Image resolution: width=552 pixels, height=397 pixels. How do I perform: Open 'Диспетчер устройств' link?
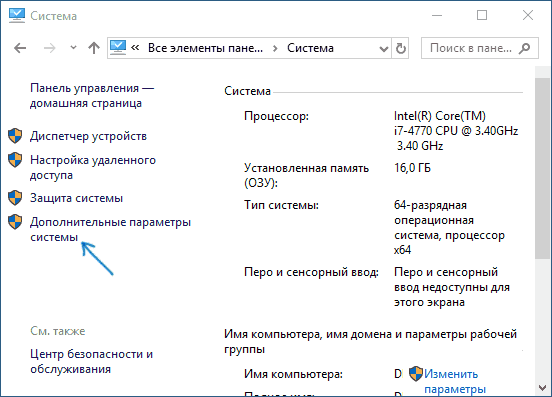pos(88,136)
